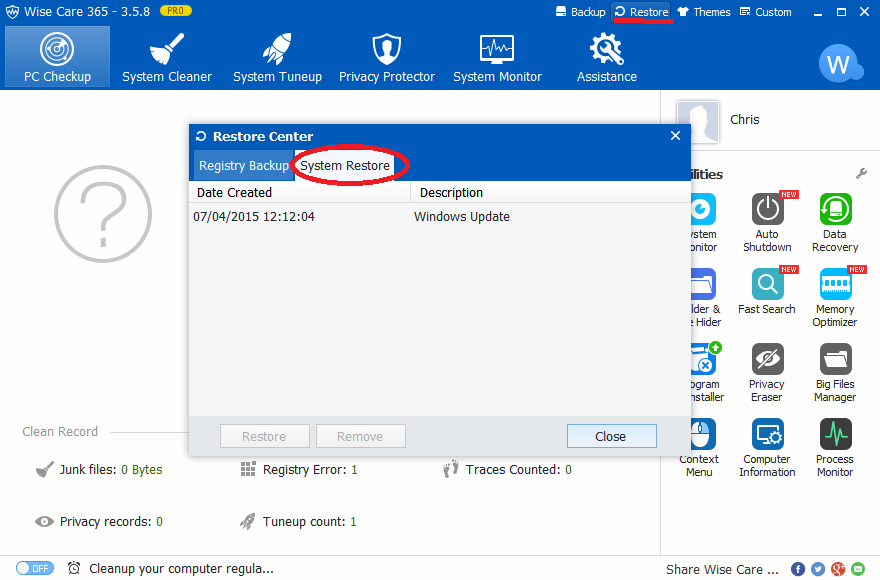Screen dimensions: 880x580
Task: Open the PC Checkup section
Action: pyautogui.click(x=57, y=57)
